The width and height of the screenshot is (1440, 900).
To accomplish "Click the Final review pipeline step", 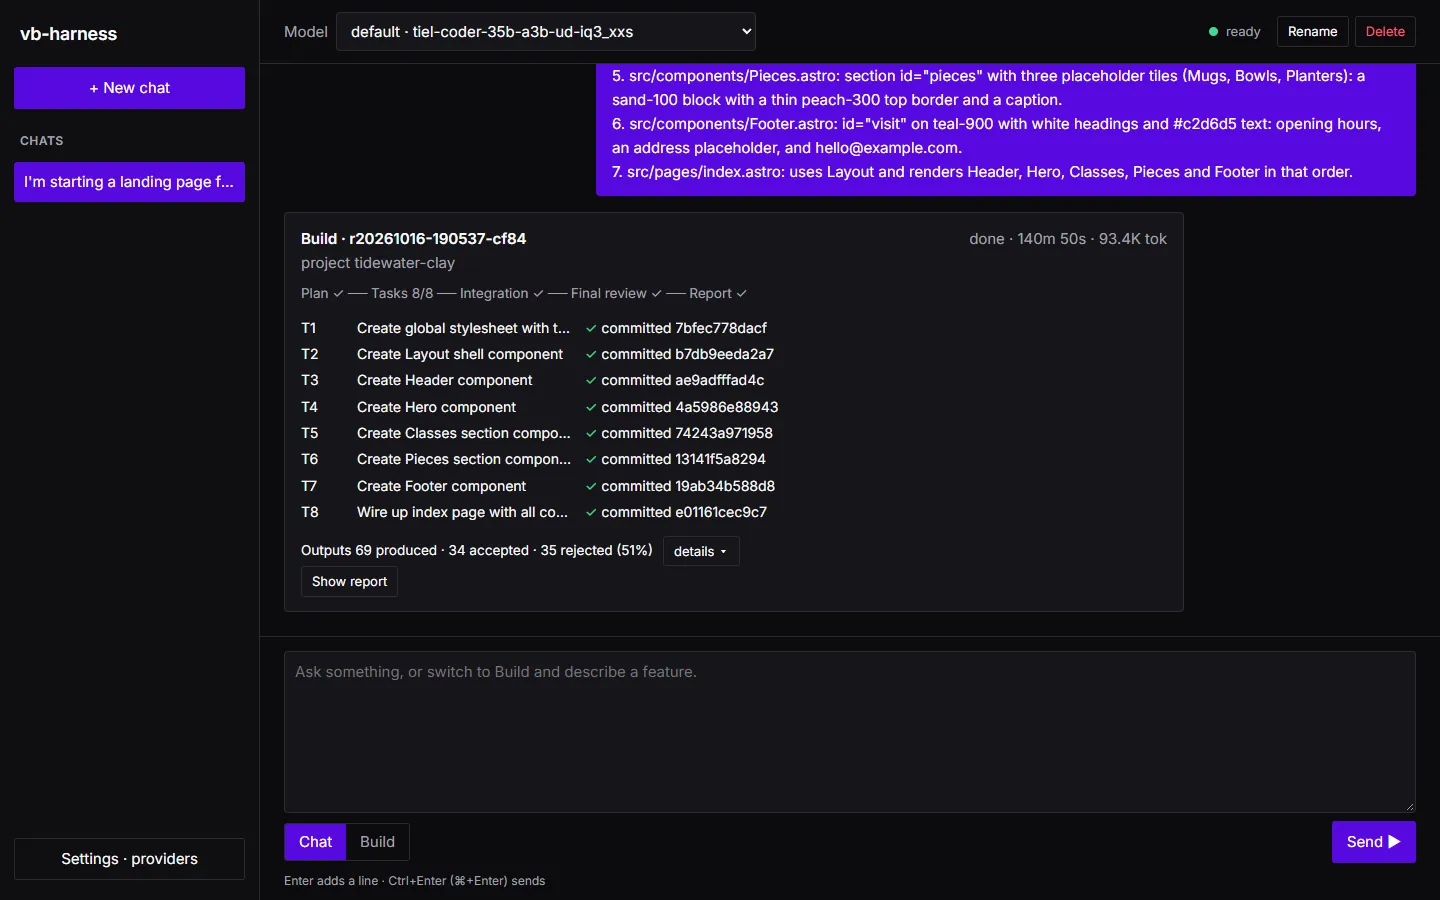I will tap(616, 293).
